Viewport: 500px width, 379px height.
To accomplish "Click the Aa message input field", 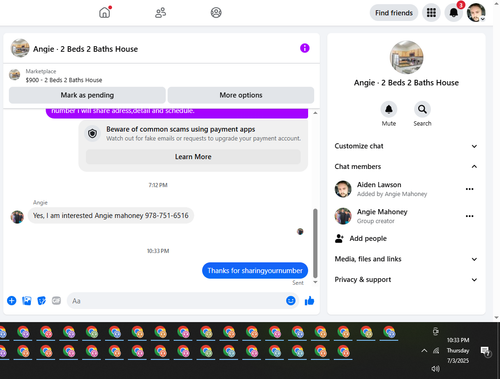I will click(x=176, y=301).
